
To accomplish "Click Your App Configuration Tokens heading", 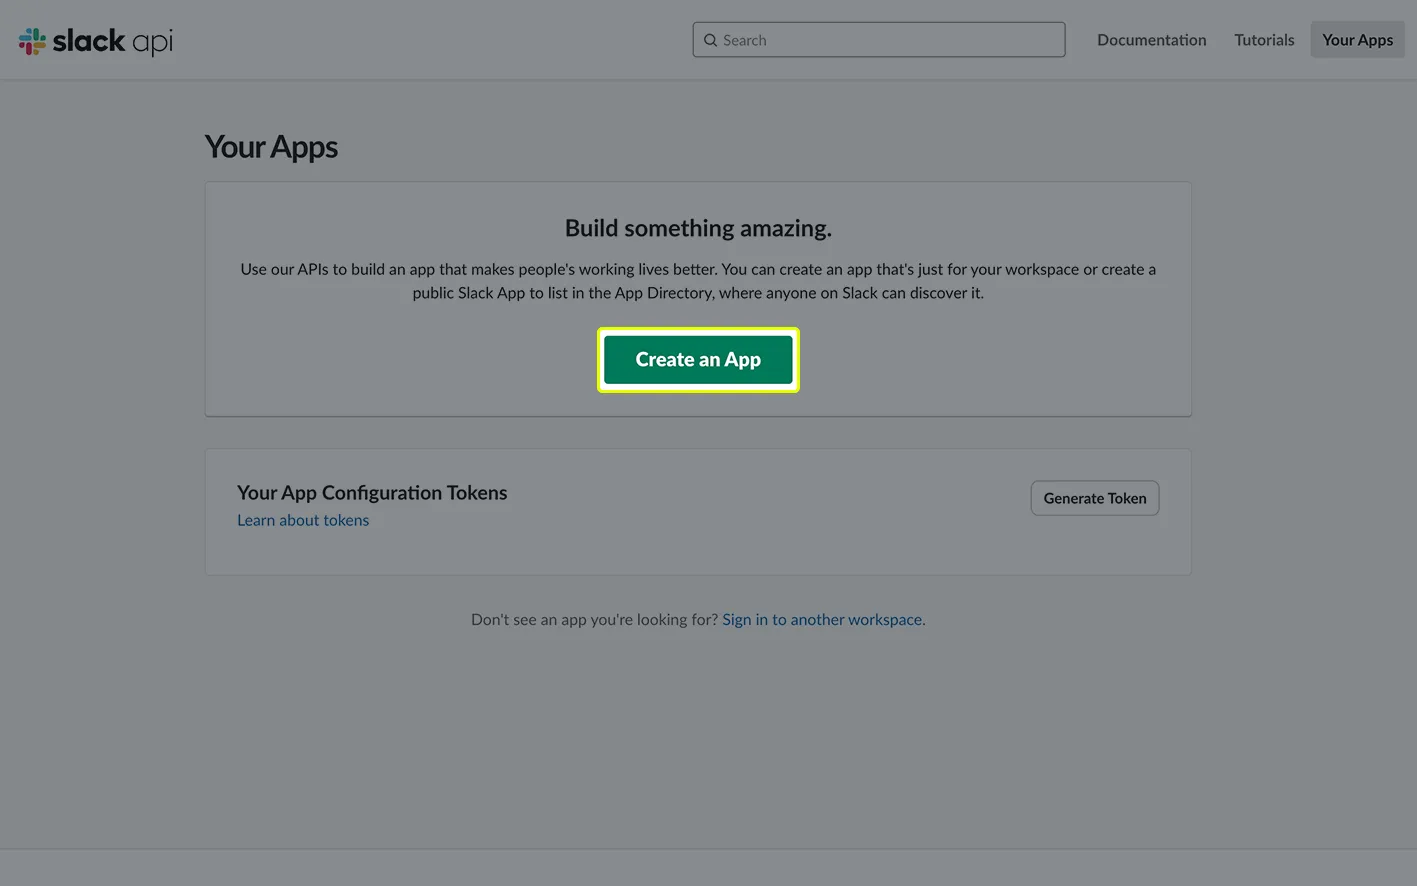I will 372,493.
